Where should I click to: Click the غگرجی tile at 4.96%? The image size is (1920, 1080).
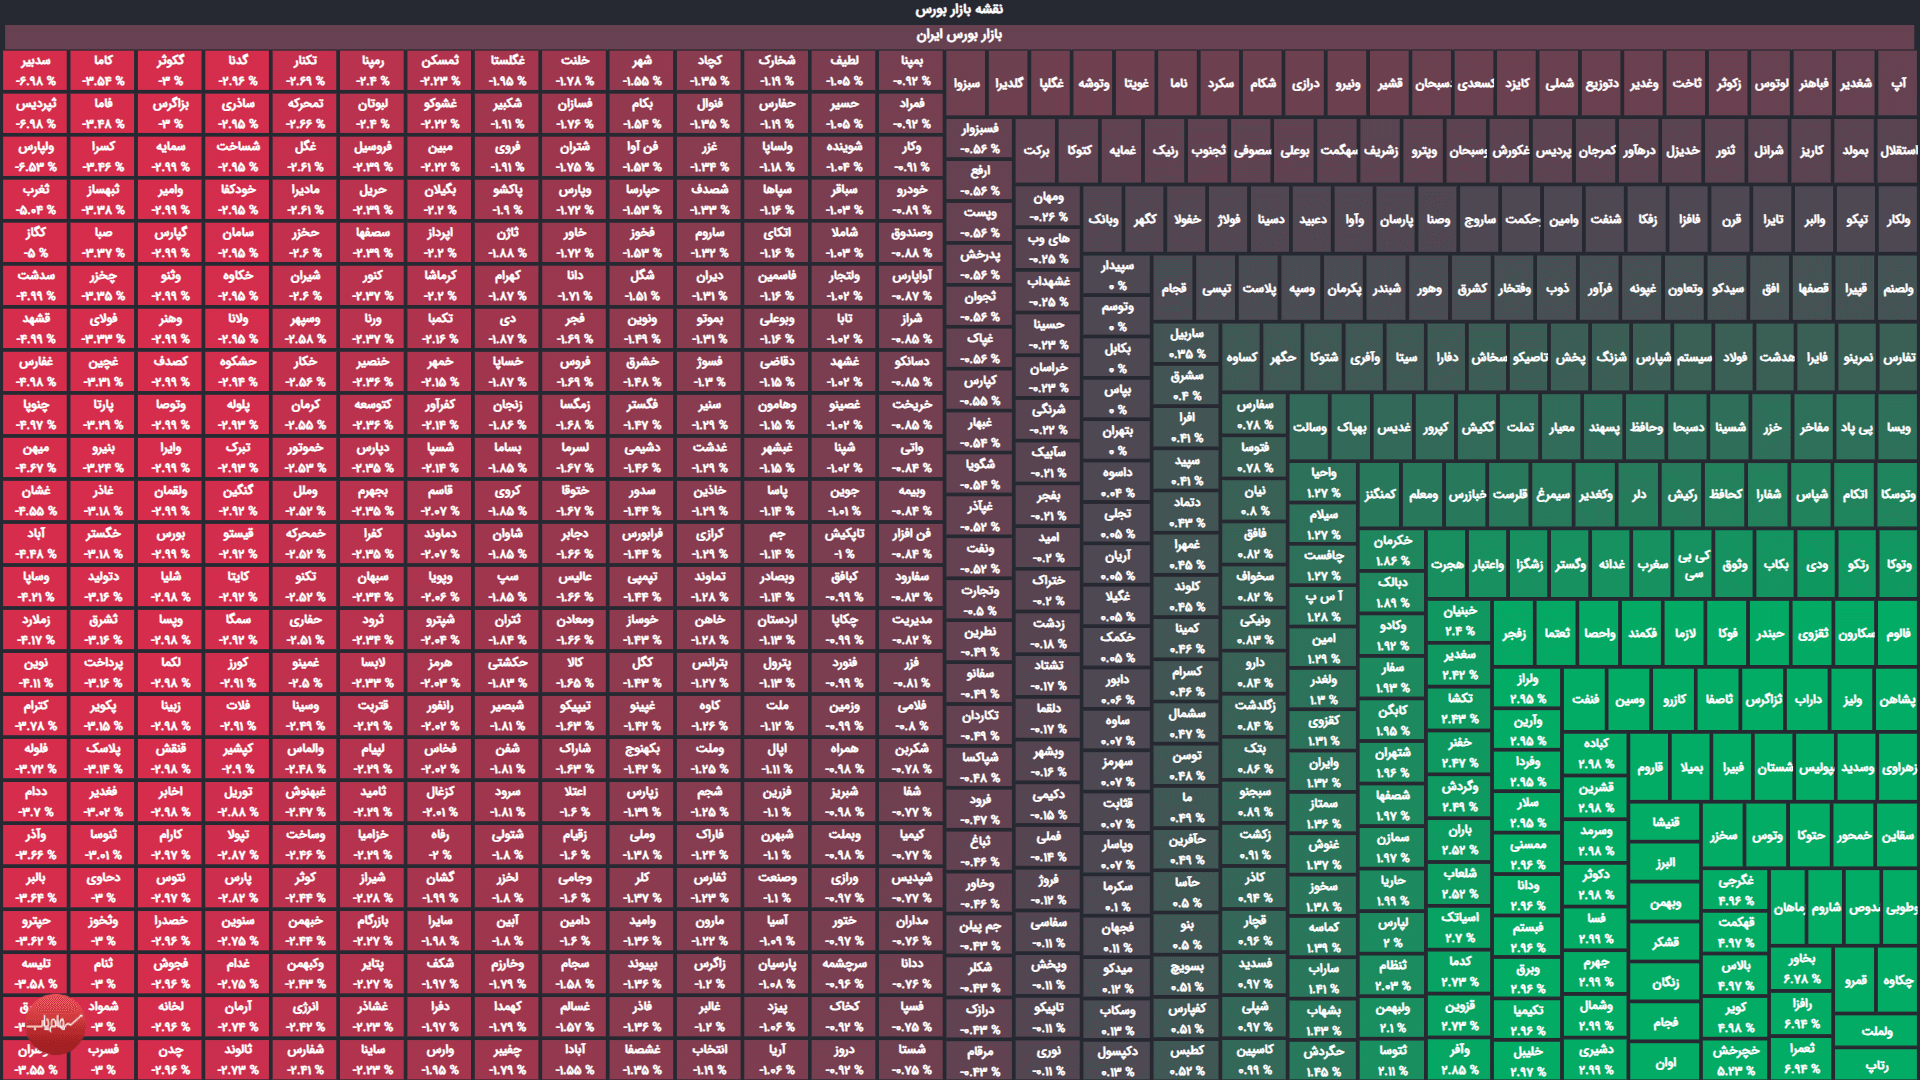click(x=1735, y=890)
